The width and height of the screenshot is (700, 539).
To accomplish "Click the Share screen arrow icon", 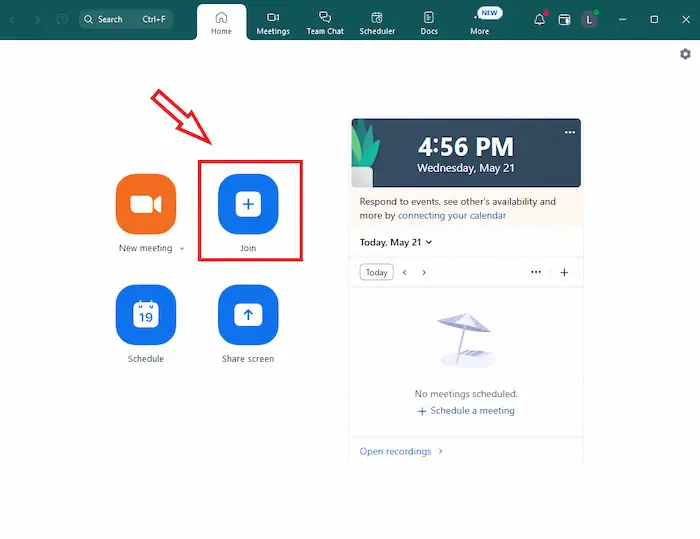I will click(248, 315).
